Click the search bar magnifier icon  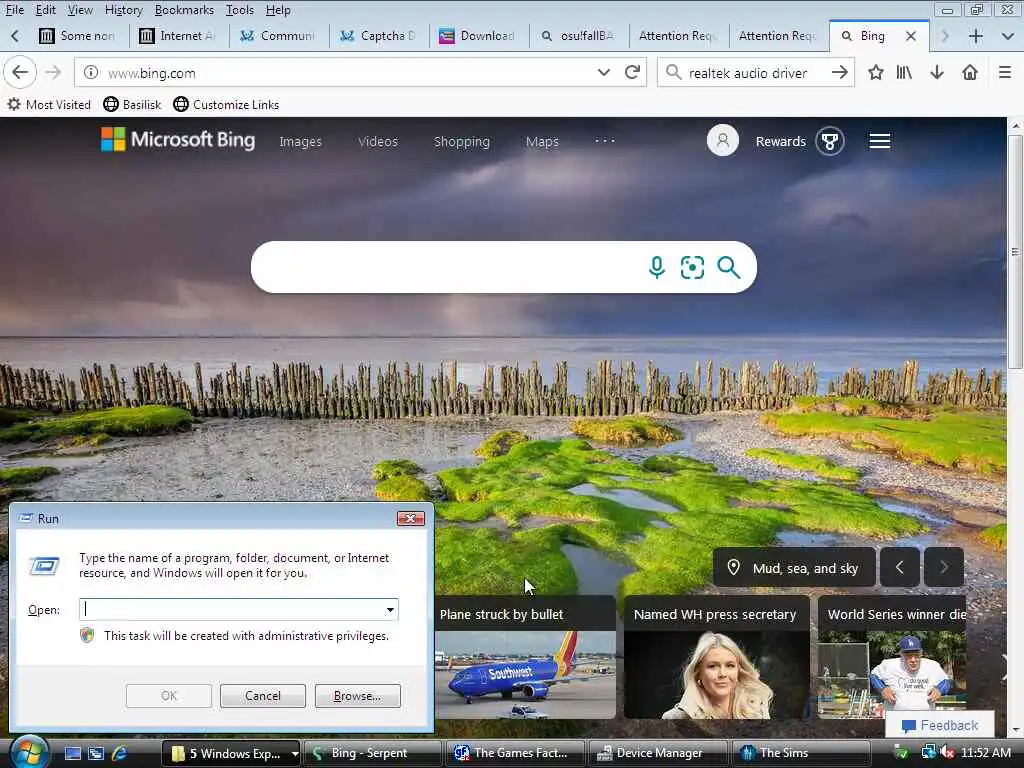click(x=673, y=72)
